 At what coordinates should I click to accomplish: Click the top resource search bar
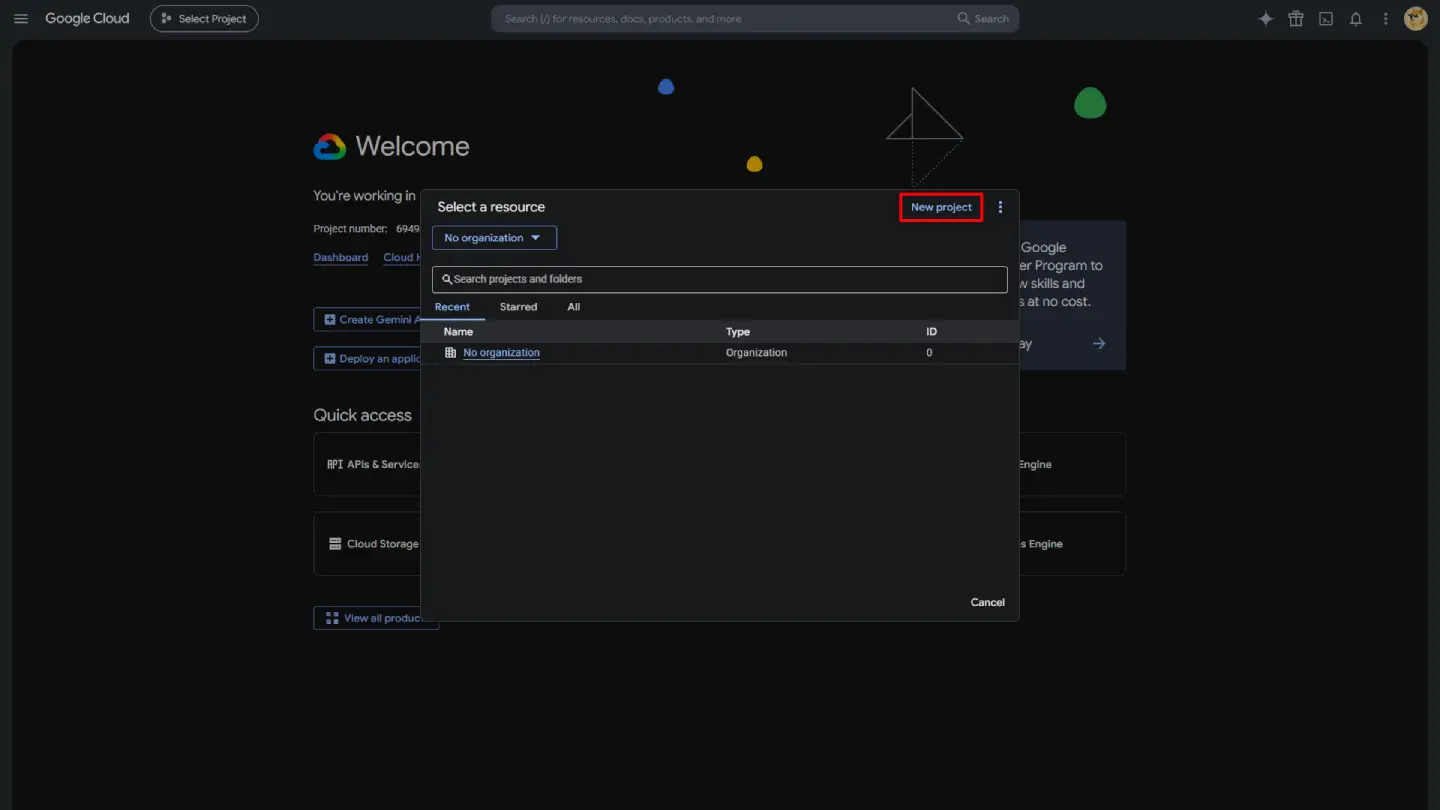pyautogui.click(x=755, y=19)
